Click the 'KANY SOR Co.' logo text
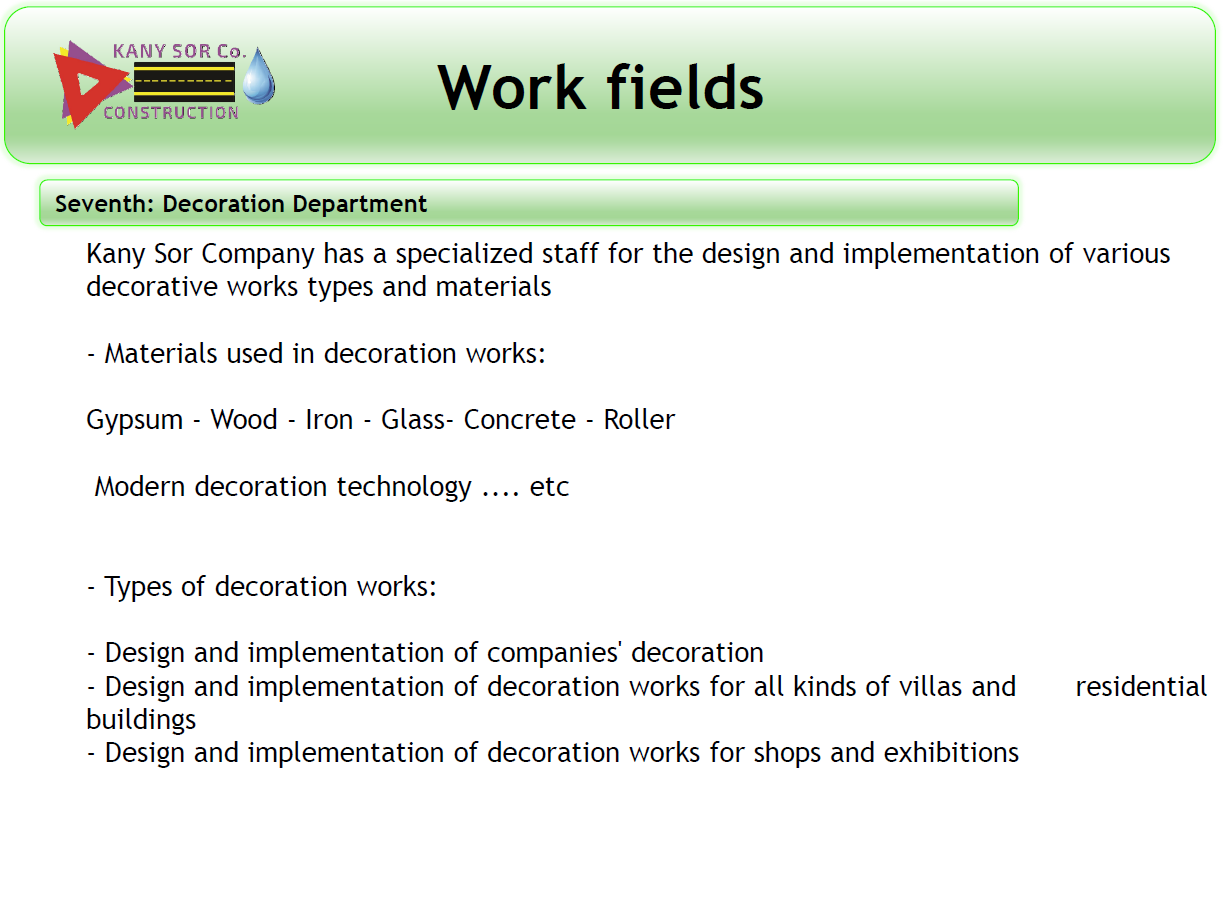 pyautogui.click(x=179, y=51)
